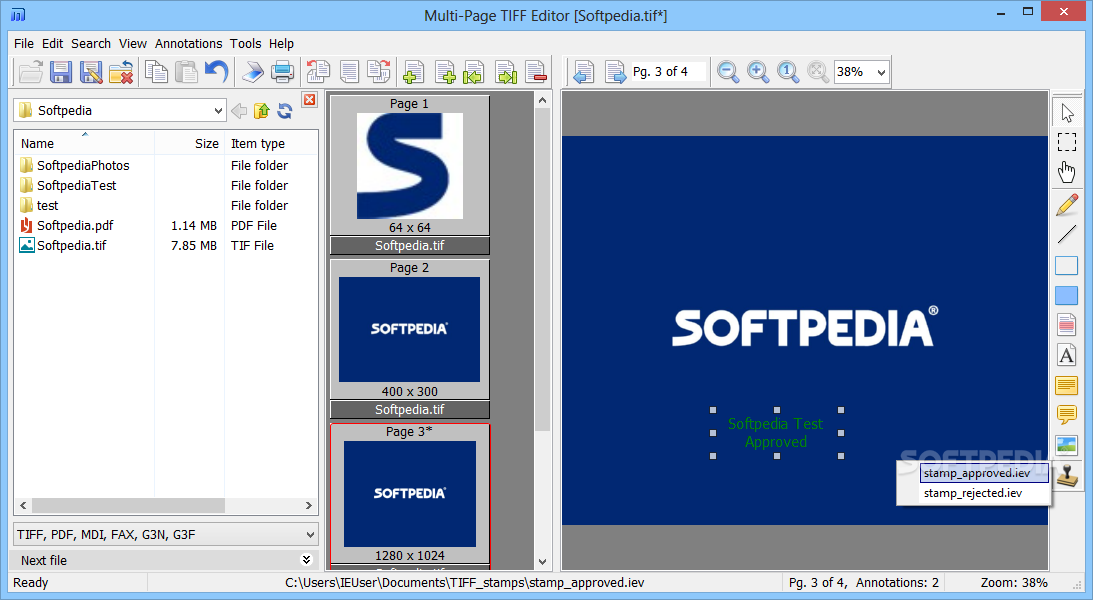This screenshot has height=600, width=1093.
Task: Expand the Next file panel
Action: [306, 560]
